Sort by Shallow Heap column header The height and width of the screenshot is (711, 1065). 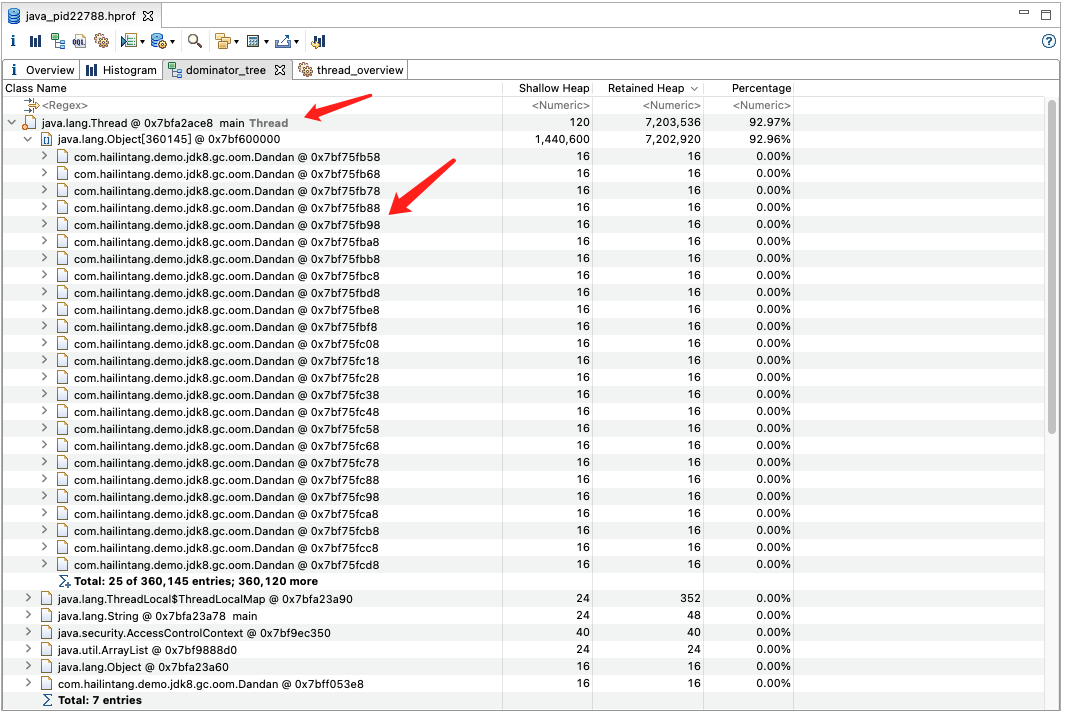[547, 88]
